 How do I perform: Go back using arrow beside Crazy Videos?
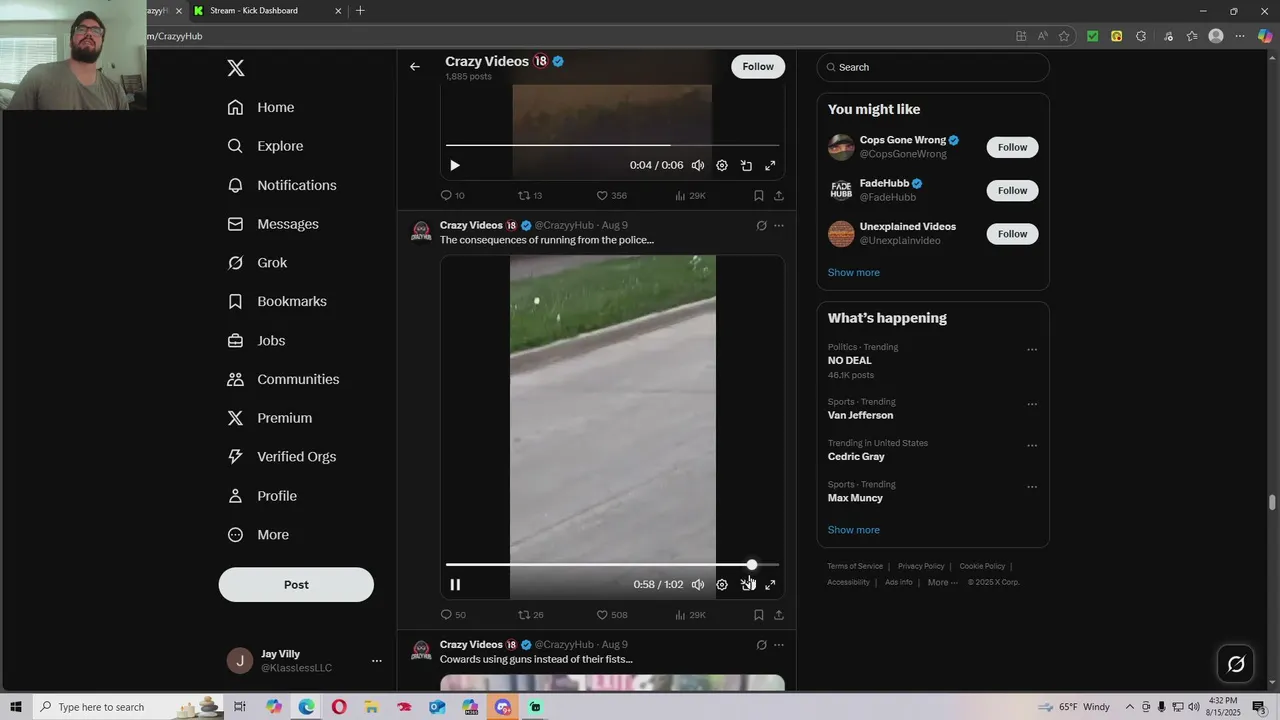point(415,67)
